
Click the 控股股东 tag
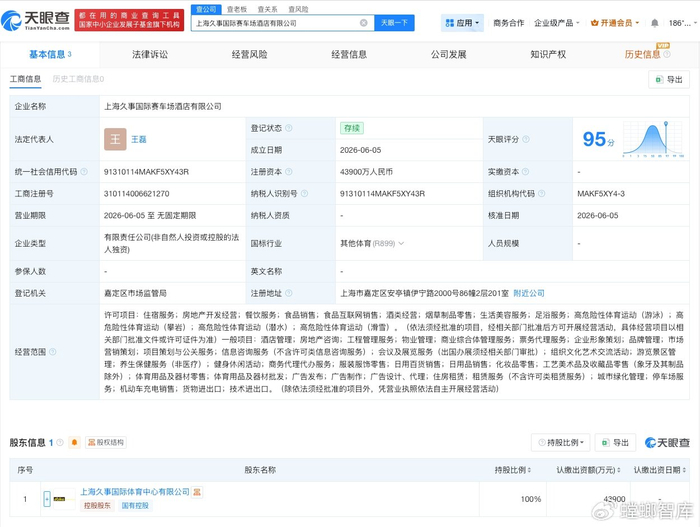click(97, 506)
